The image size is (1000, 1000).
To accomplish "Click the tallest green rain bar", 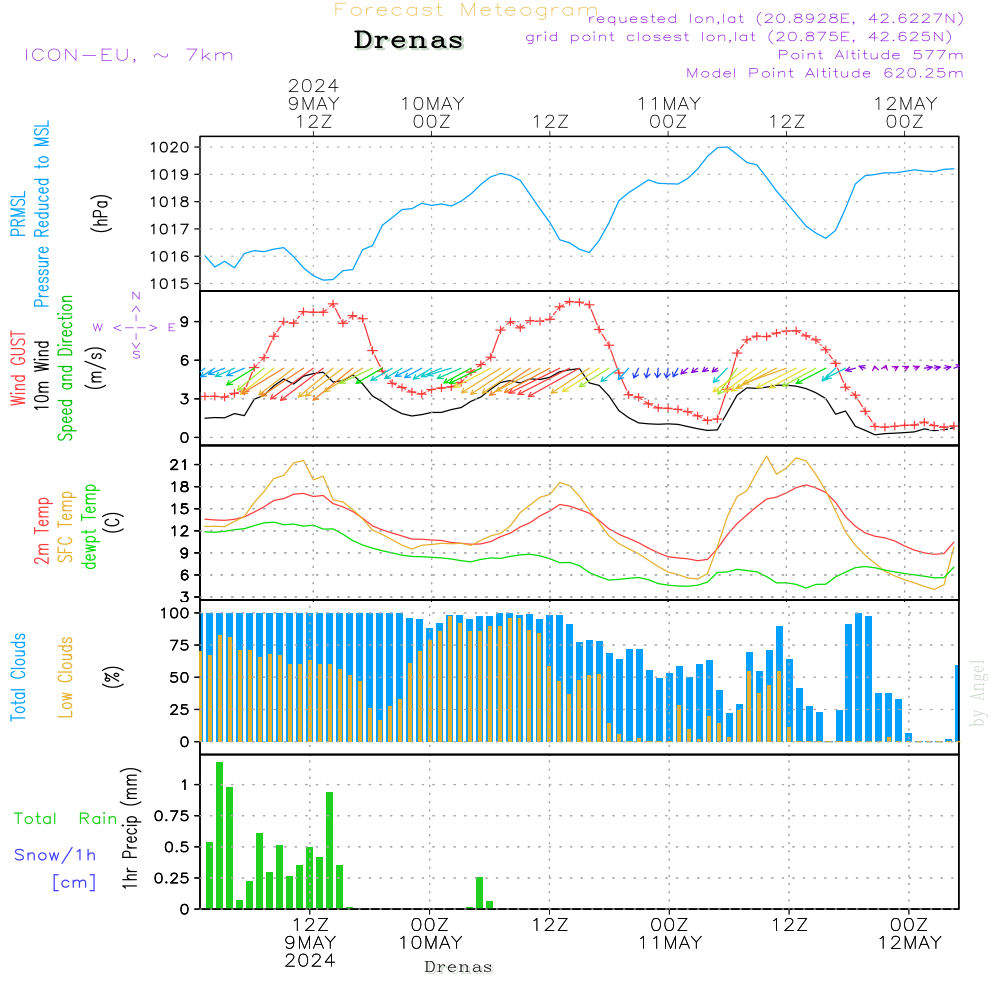I will pyautogui.click(x=219, y=835).
